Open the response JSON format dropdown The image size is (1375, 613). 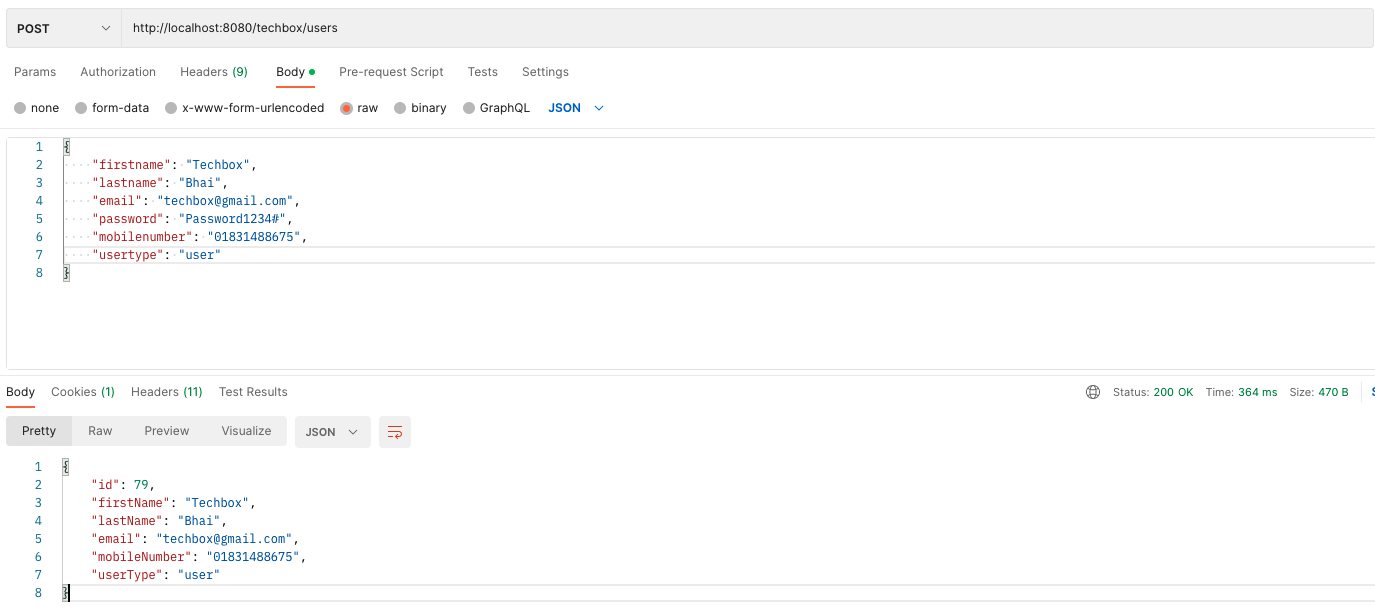(332, 432)
